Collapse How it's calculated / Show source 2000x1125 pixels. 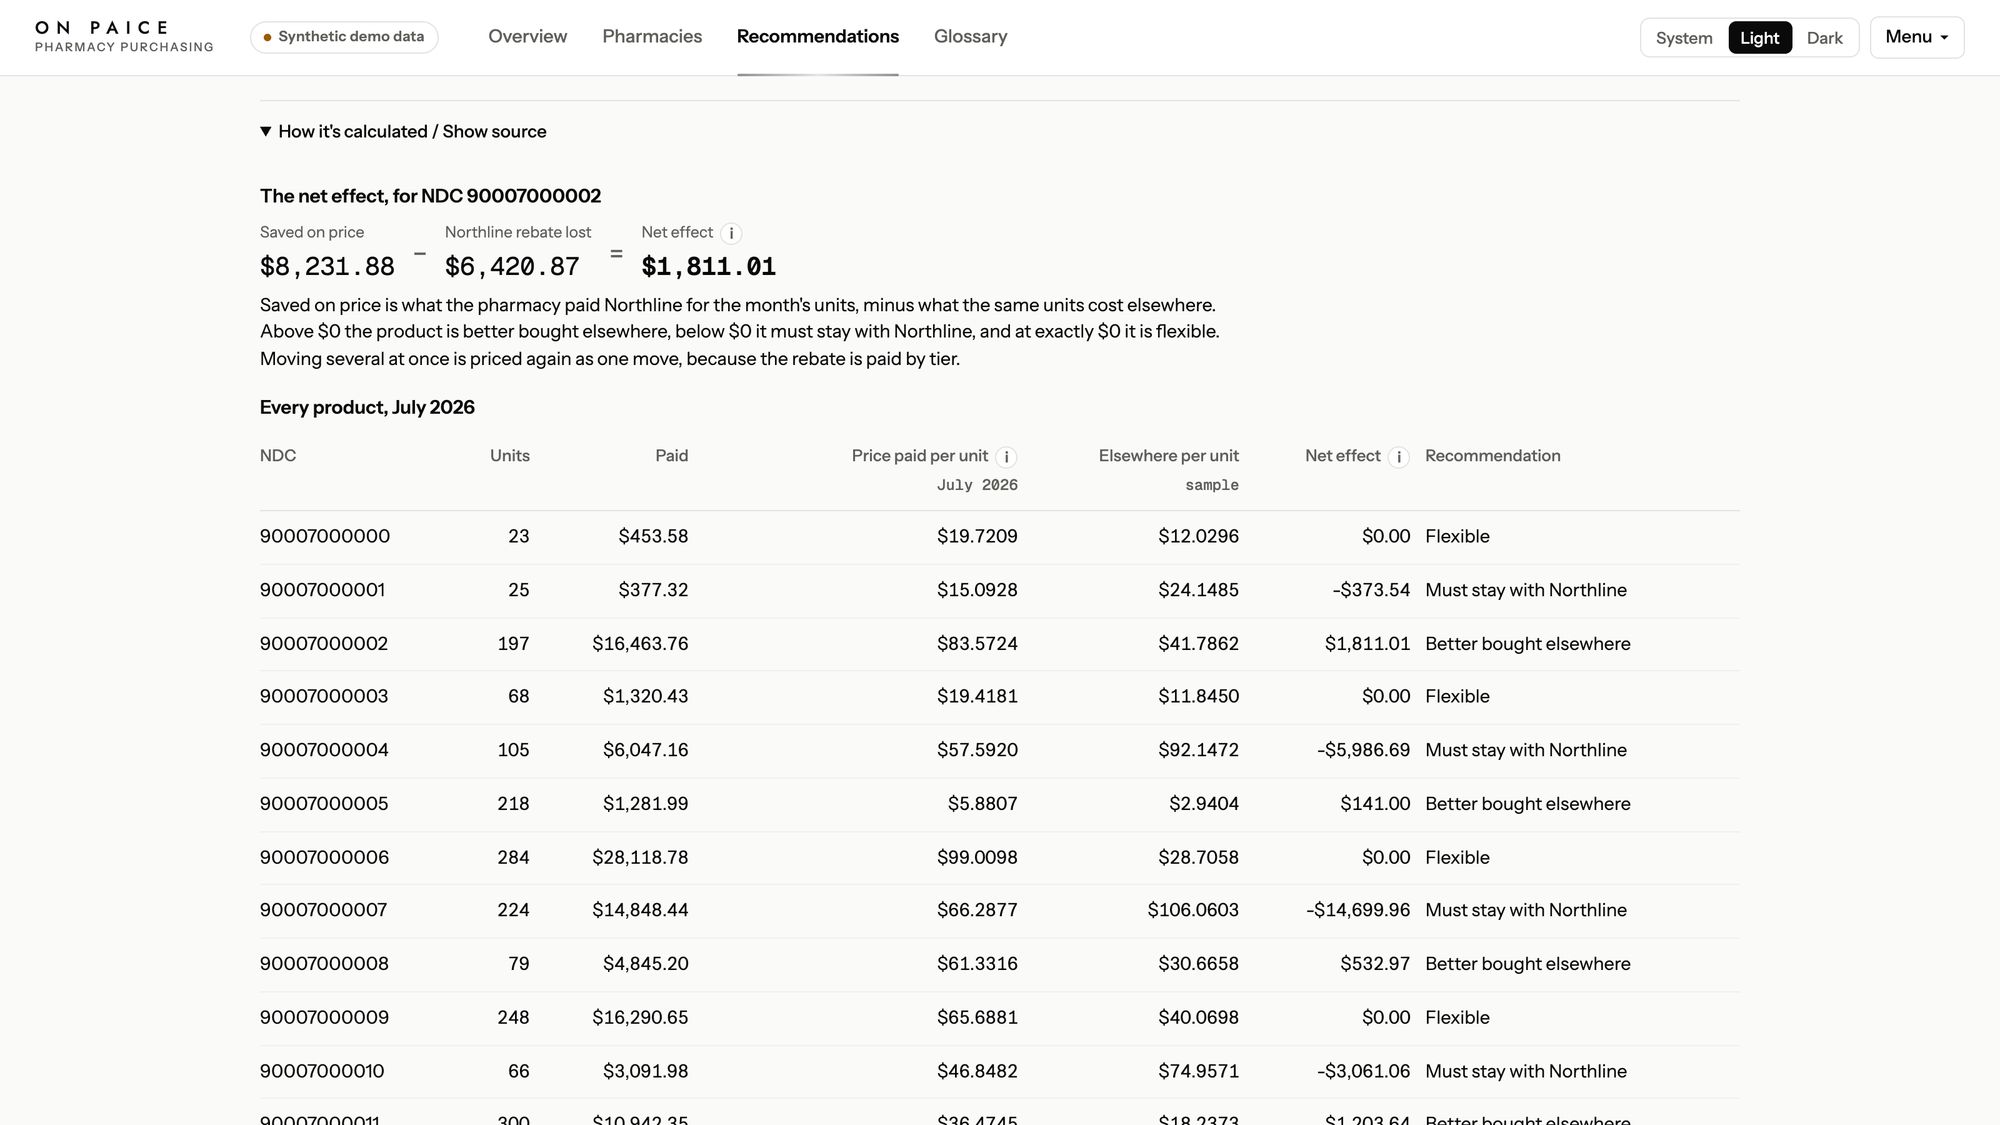click(x=403, y=132)
